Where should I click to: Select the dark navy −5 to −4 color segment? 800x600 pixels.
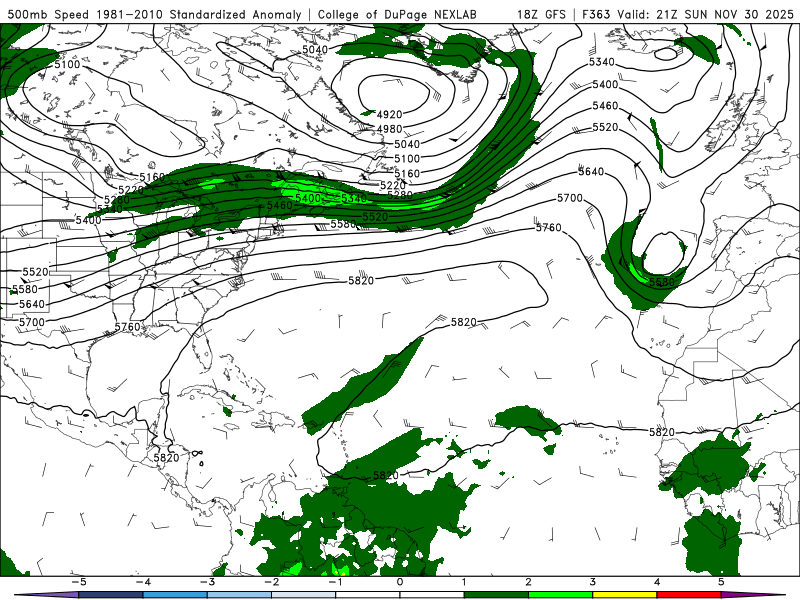coord(111,595)
